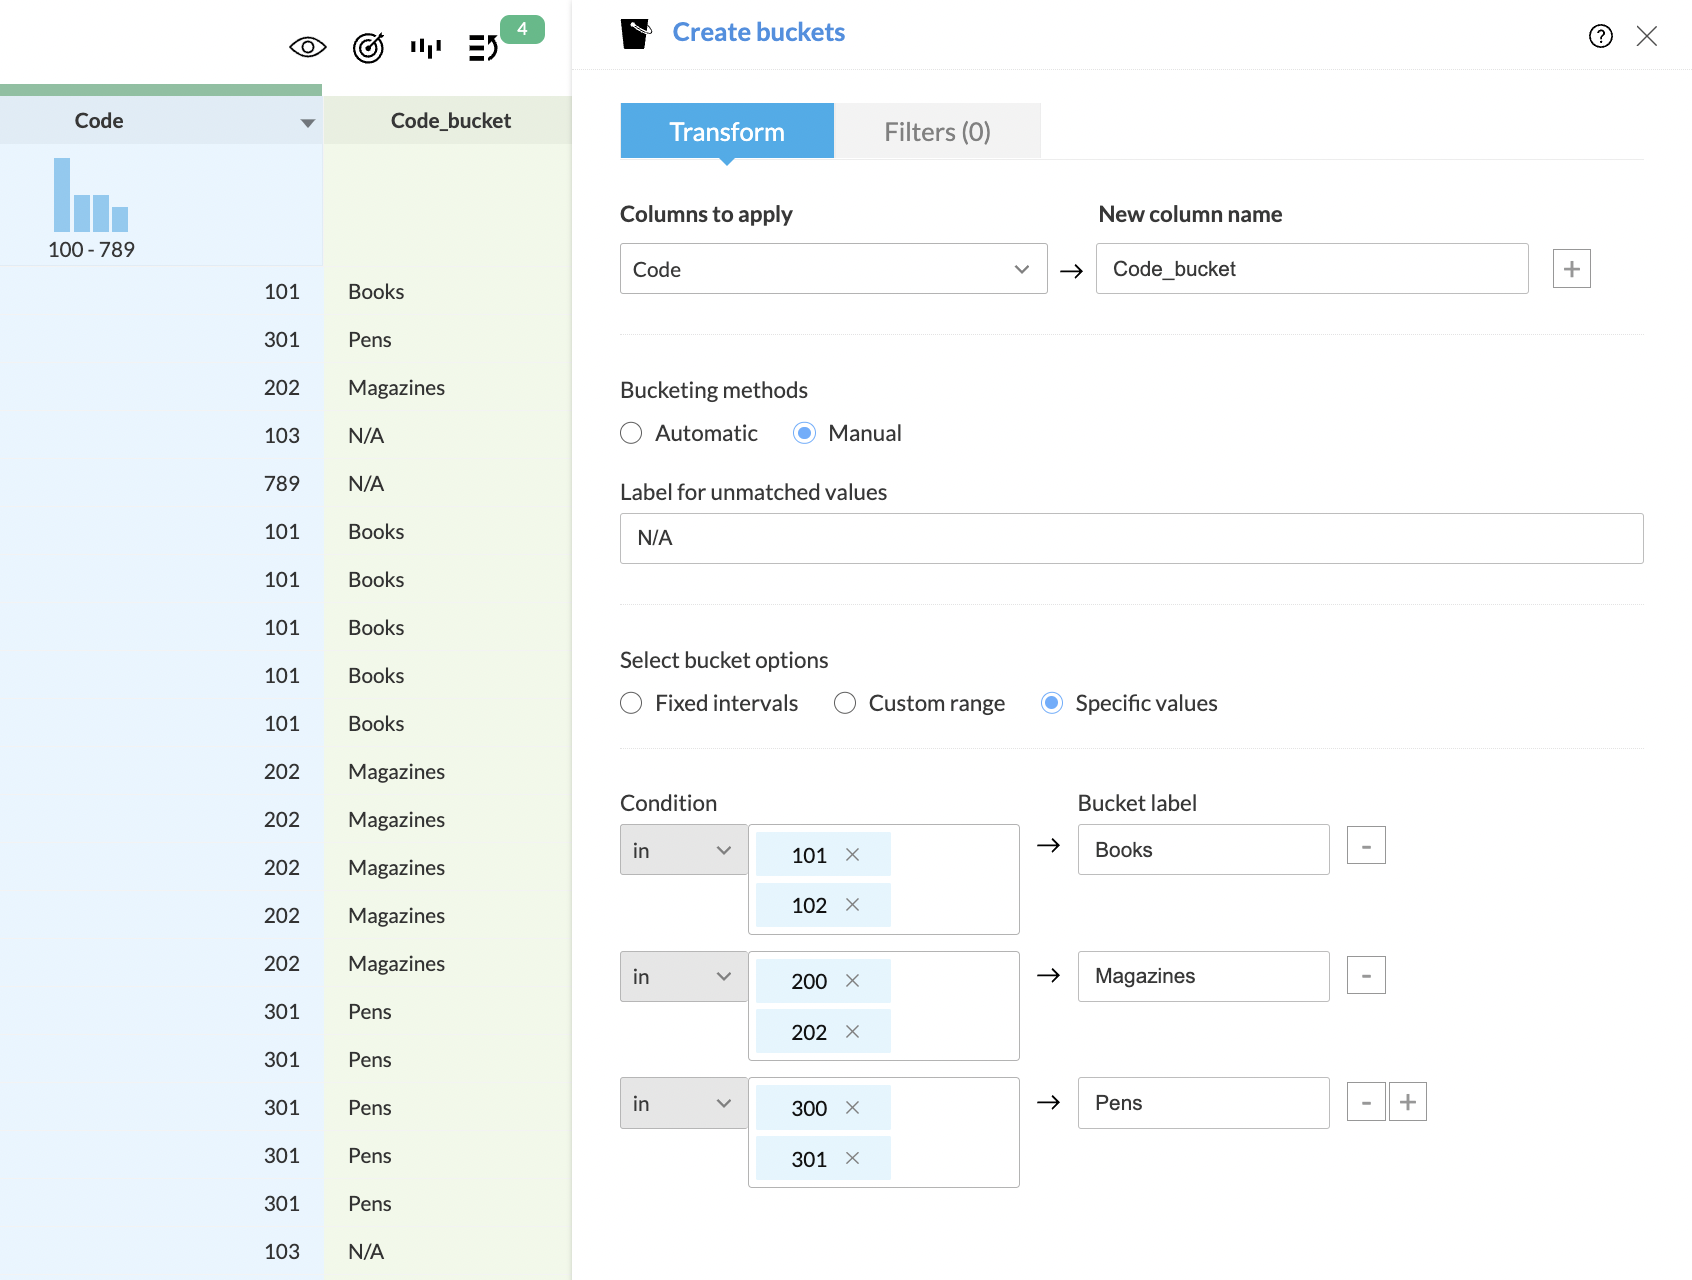1692x1280 pixels.
Task: Click the eye preview icon
Action: [x=307, y=47]
